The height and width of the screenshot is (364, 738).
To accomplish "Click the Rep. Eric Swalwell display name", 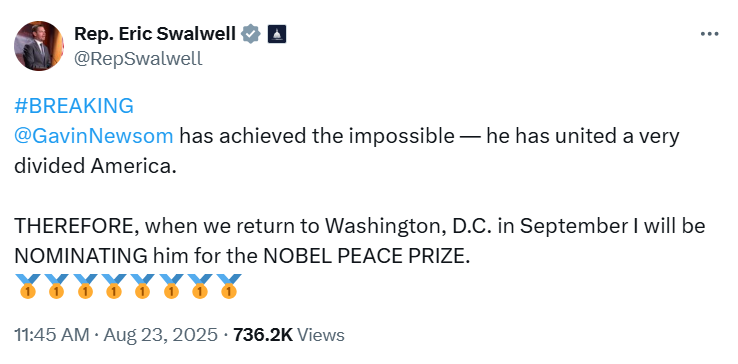I will pos(155,33).
